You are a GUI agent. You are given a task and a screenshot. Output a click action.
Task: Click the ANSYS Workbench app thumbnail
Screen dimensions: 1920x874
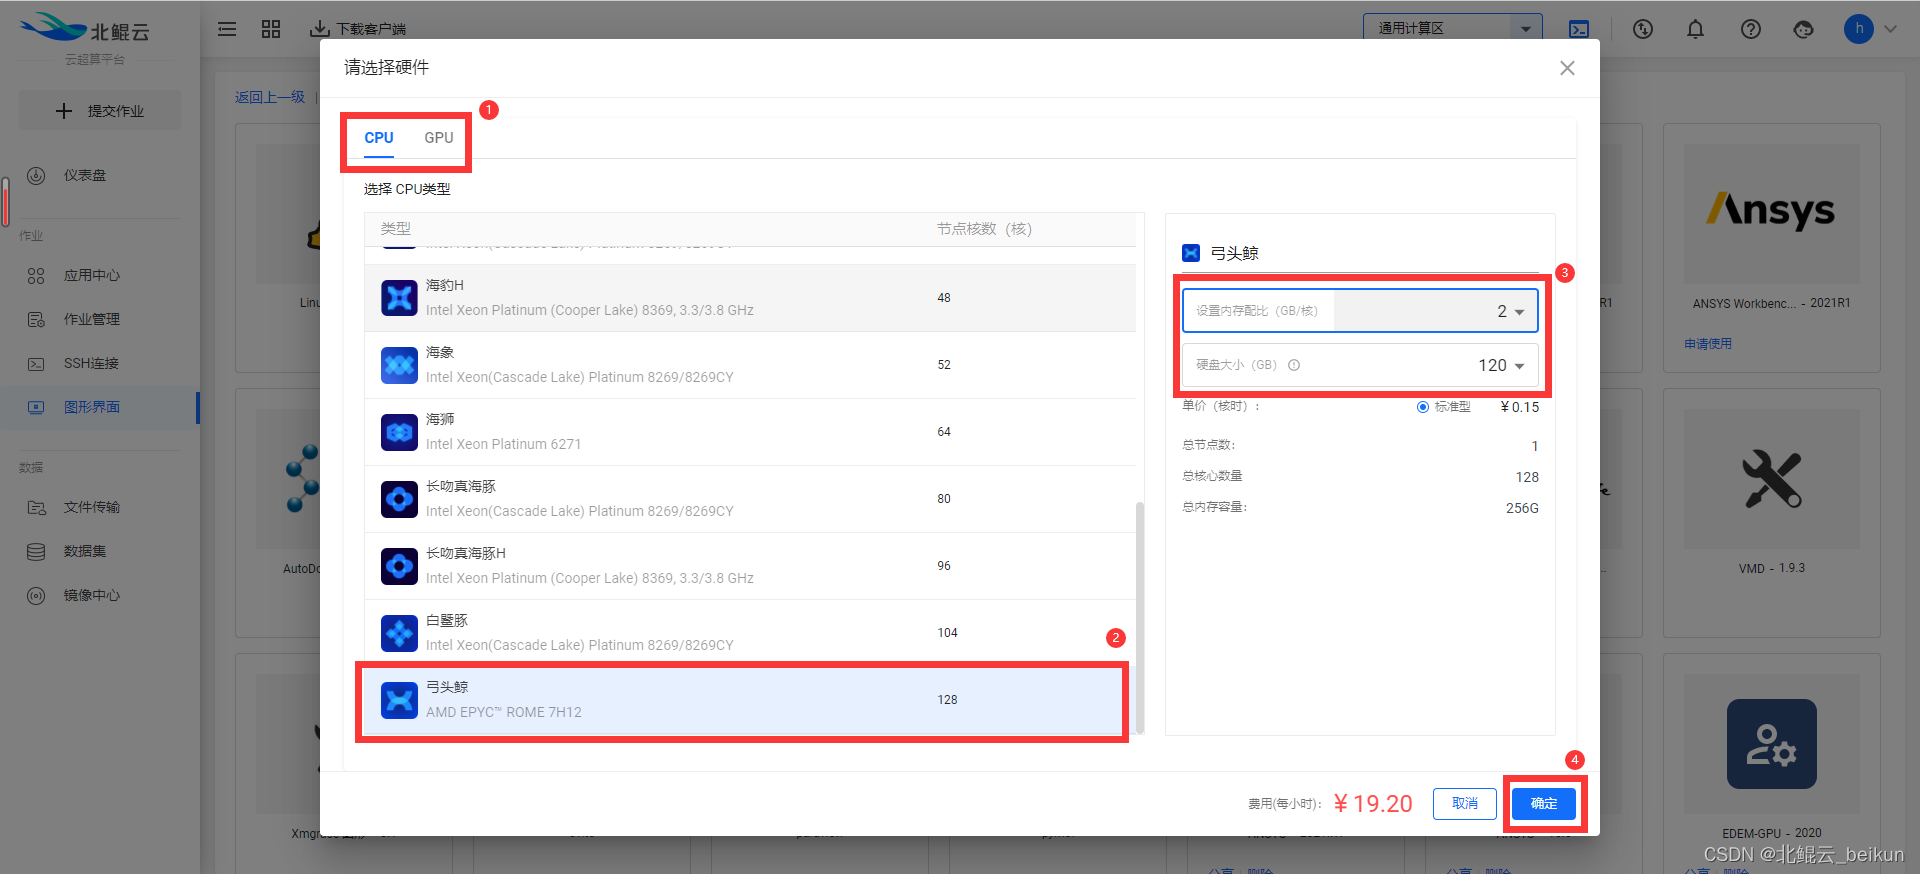click(x=1771, y=213)
